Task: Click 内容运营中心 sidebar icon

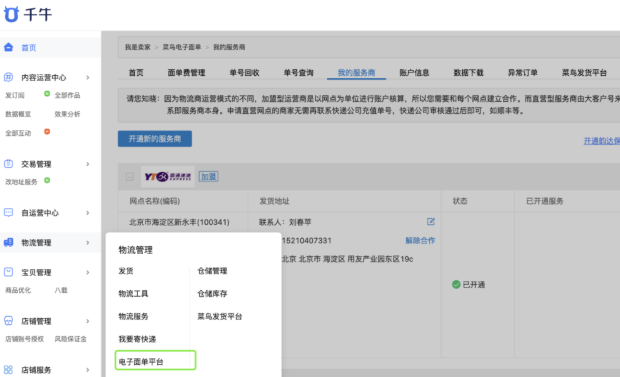Action: click(8, 77)
